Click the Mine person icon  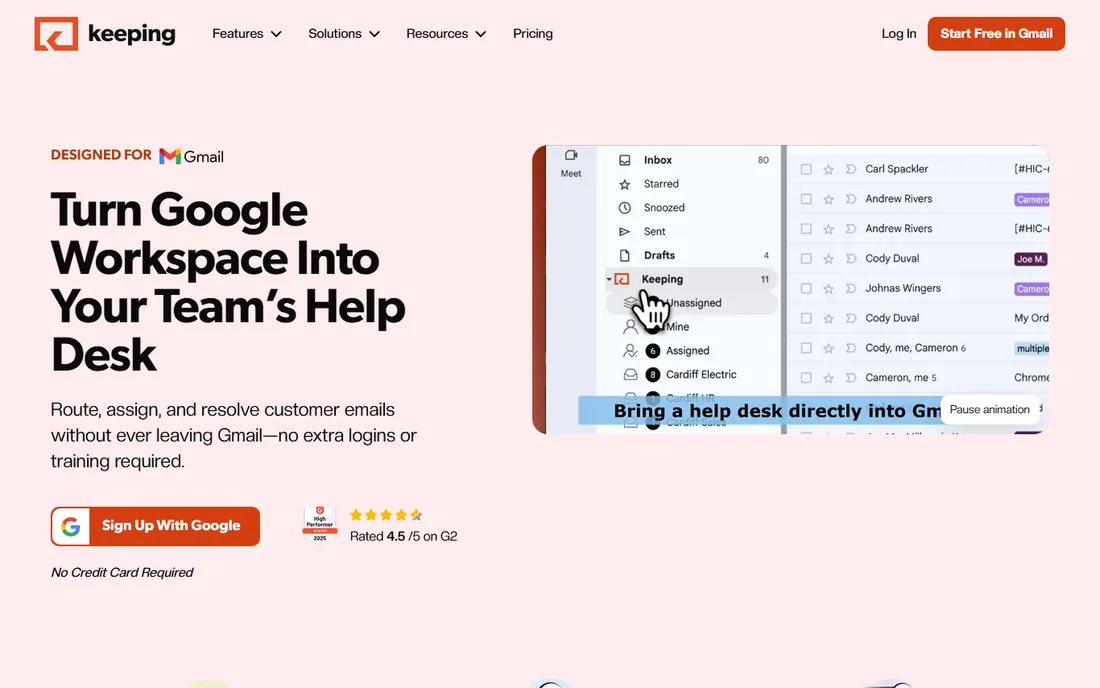631,327
